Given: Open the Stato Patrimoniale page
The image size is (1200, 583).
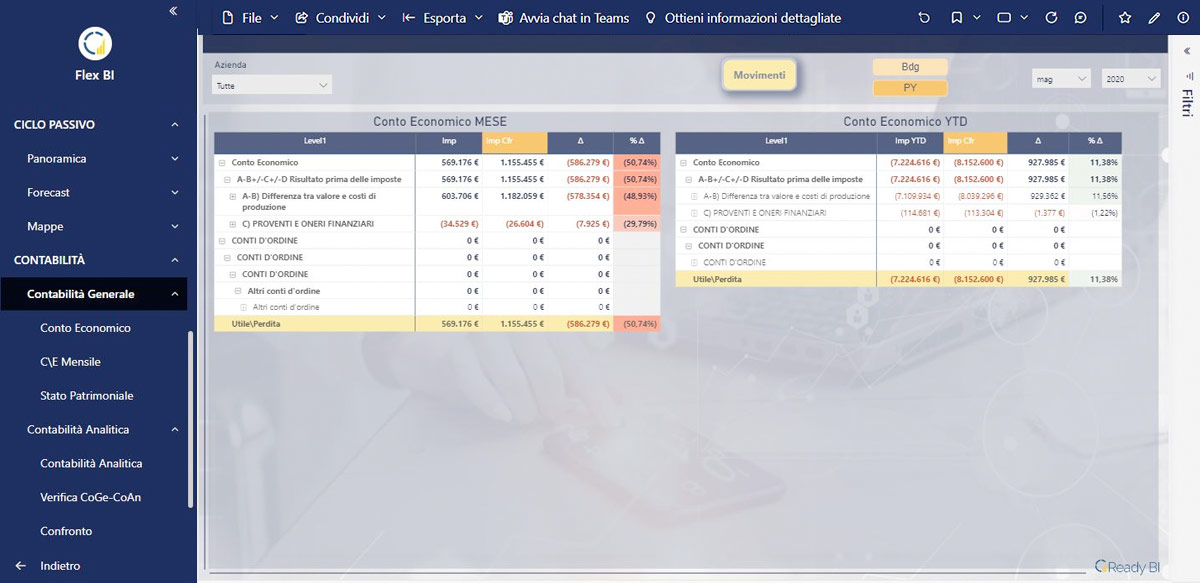Looking at the screenshot, I should pyautogui.click(x=87, y=396).
